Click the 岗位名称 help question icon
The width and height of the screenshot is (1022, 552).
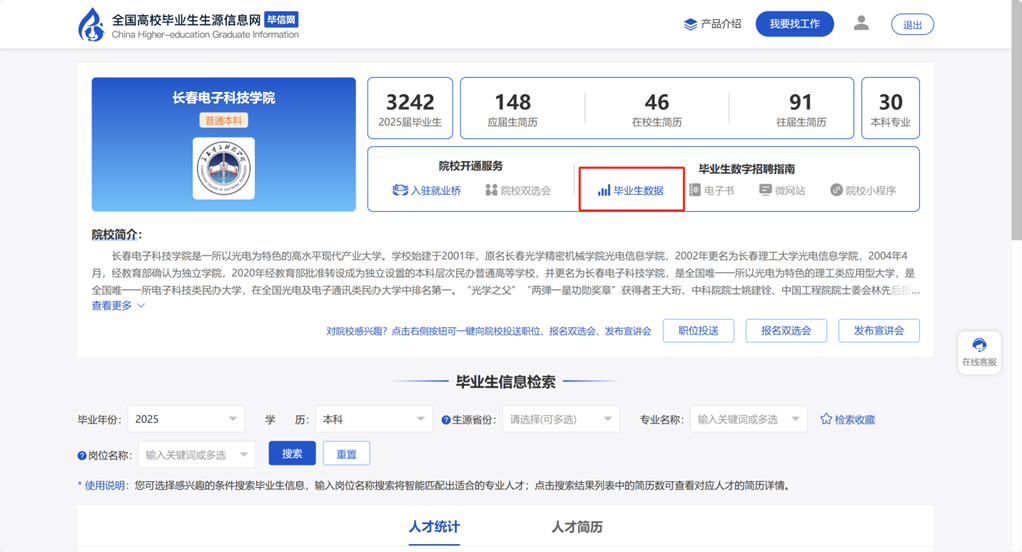[x=82, y=456]
